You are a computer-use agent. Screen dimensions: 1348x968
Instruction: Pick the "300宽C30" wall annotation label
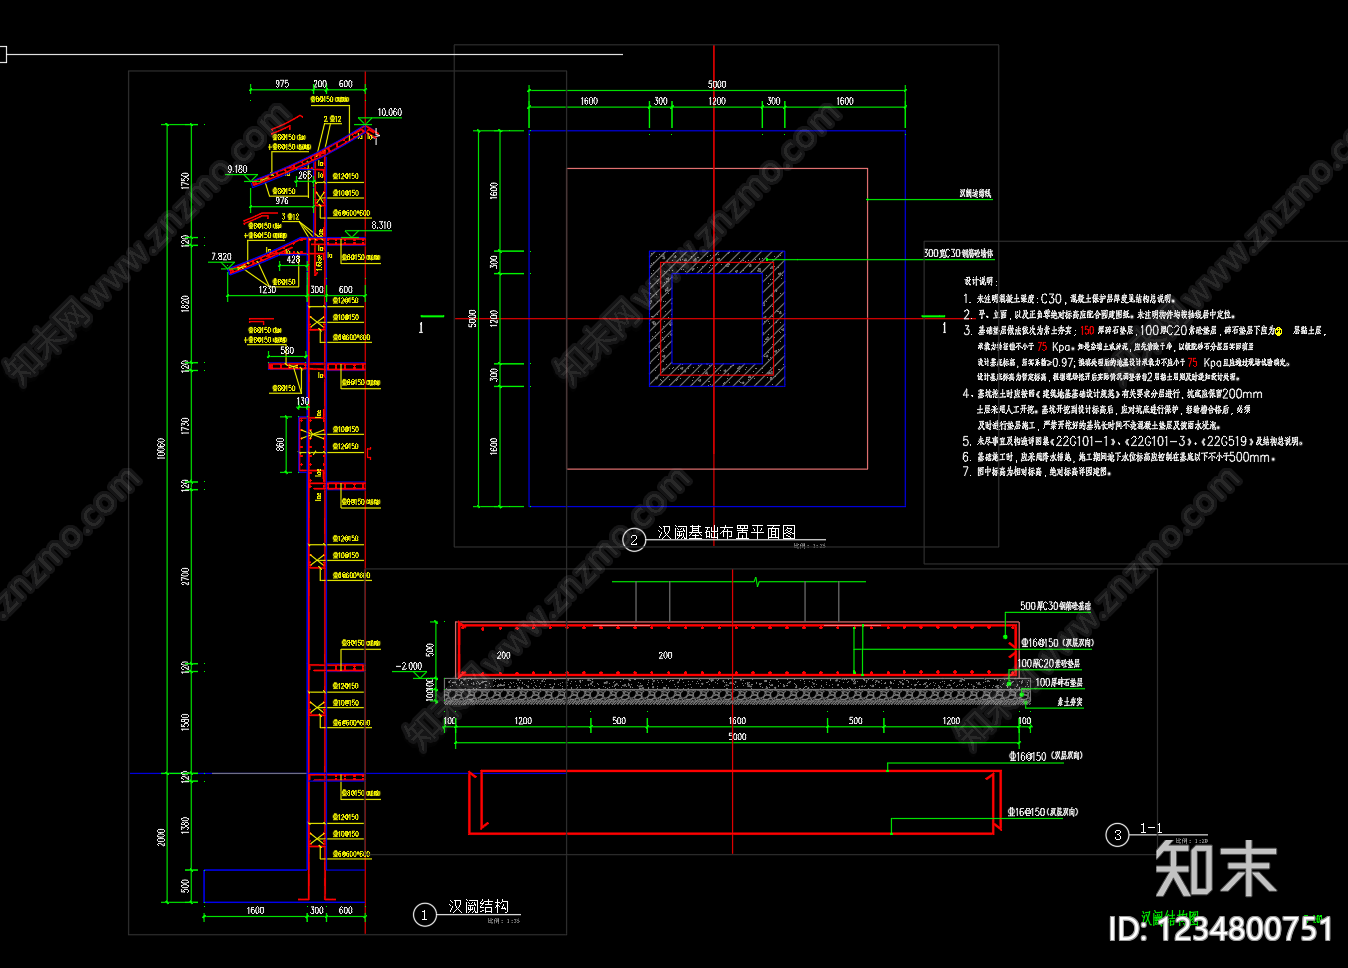click(x=958, y=253)
